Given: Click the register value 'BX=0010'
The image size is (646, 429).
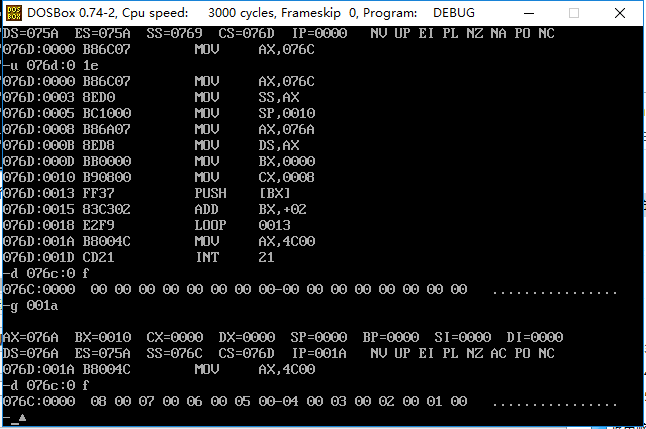Looking at the screenshot, I should tap(103, 338).
